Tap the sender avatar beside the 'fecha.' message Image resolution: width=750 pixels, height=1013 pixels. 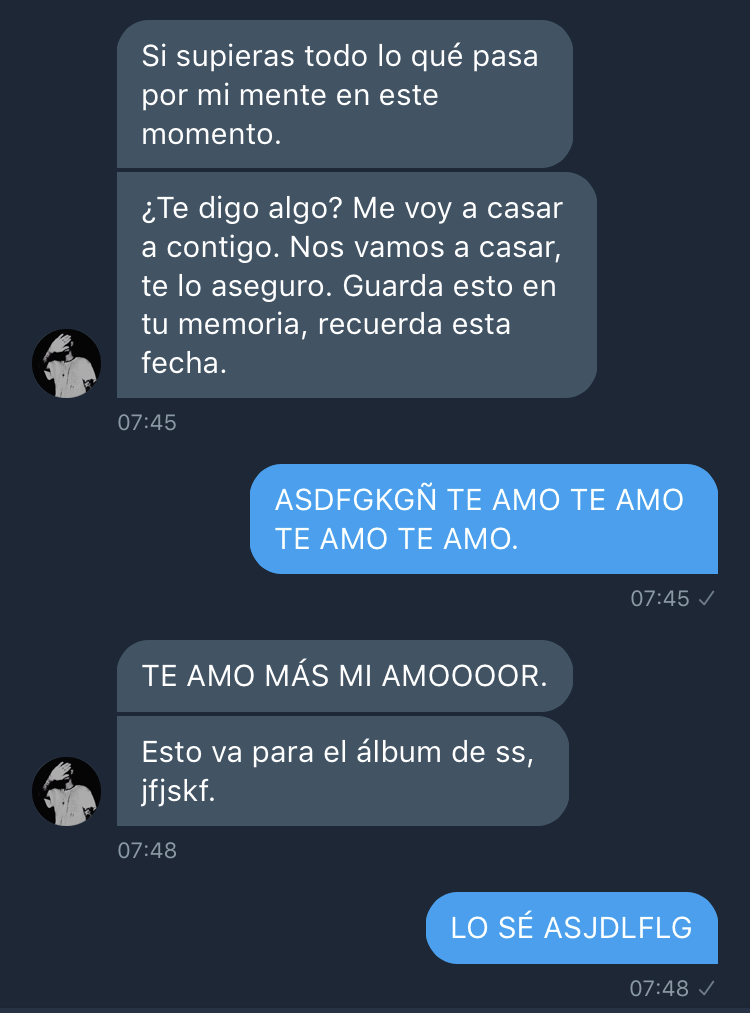(67, 363)
